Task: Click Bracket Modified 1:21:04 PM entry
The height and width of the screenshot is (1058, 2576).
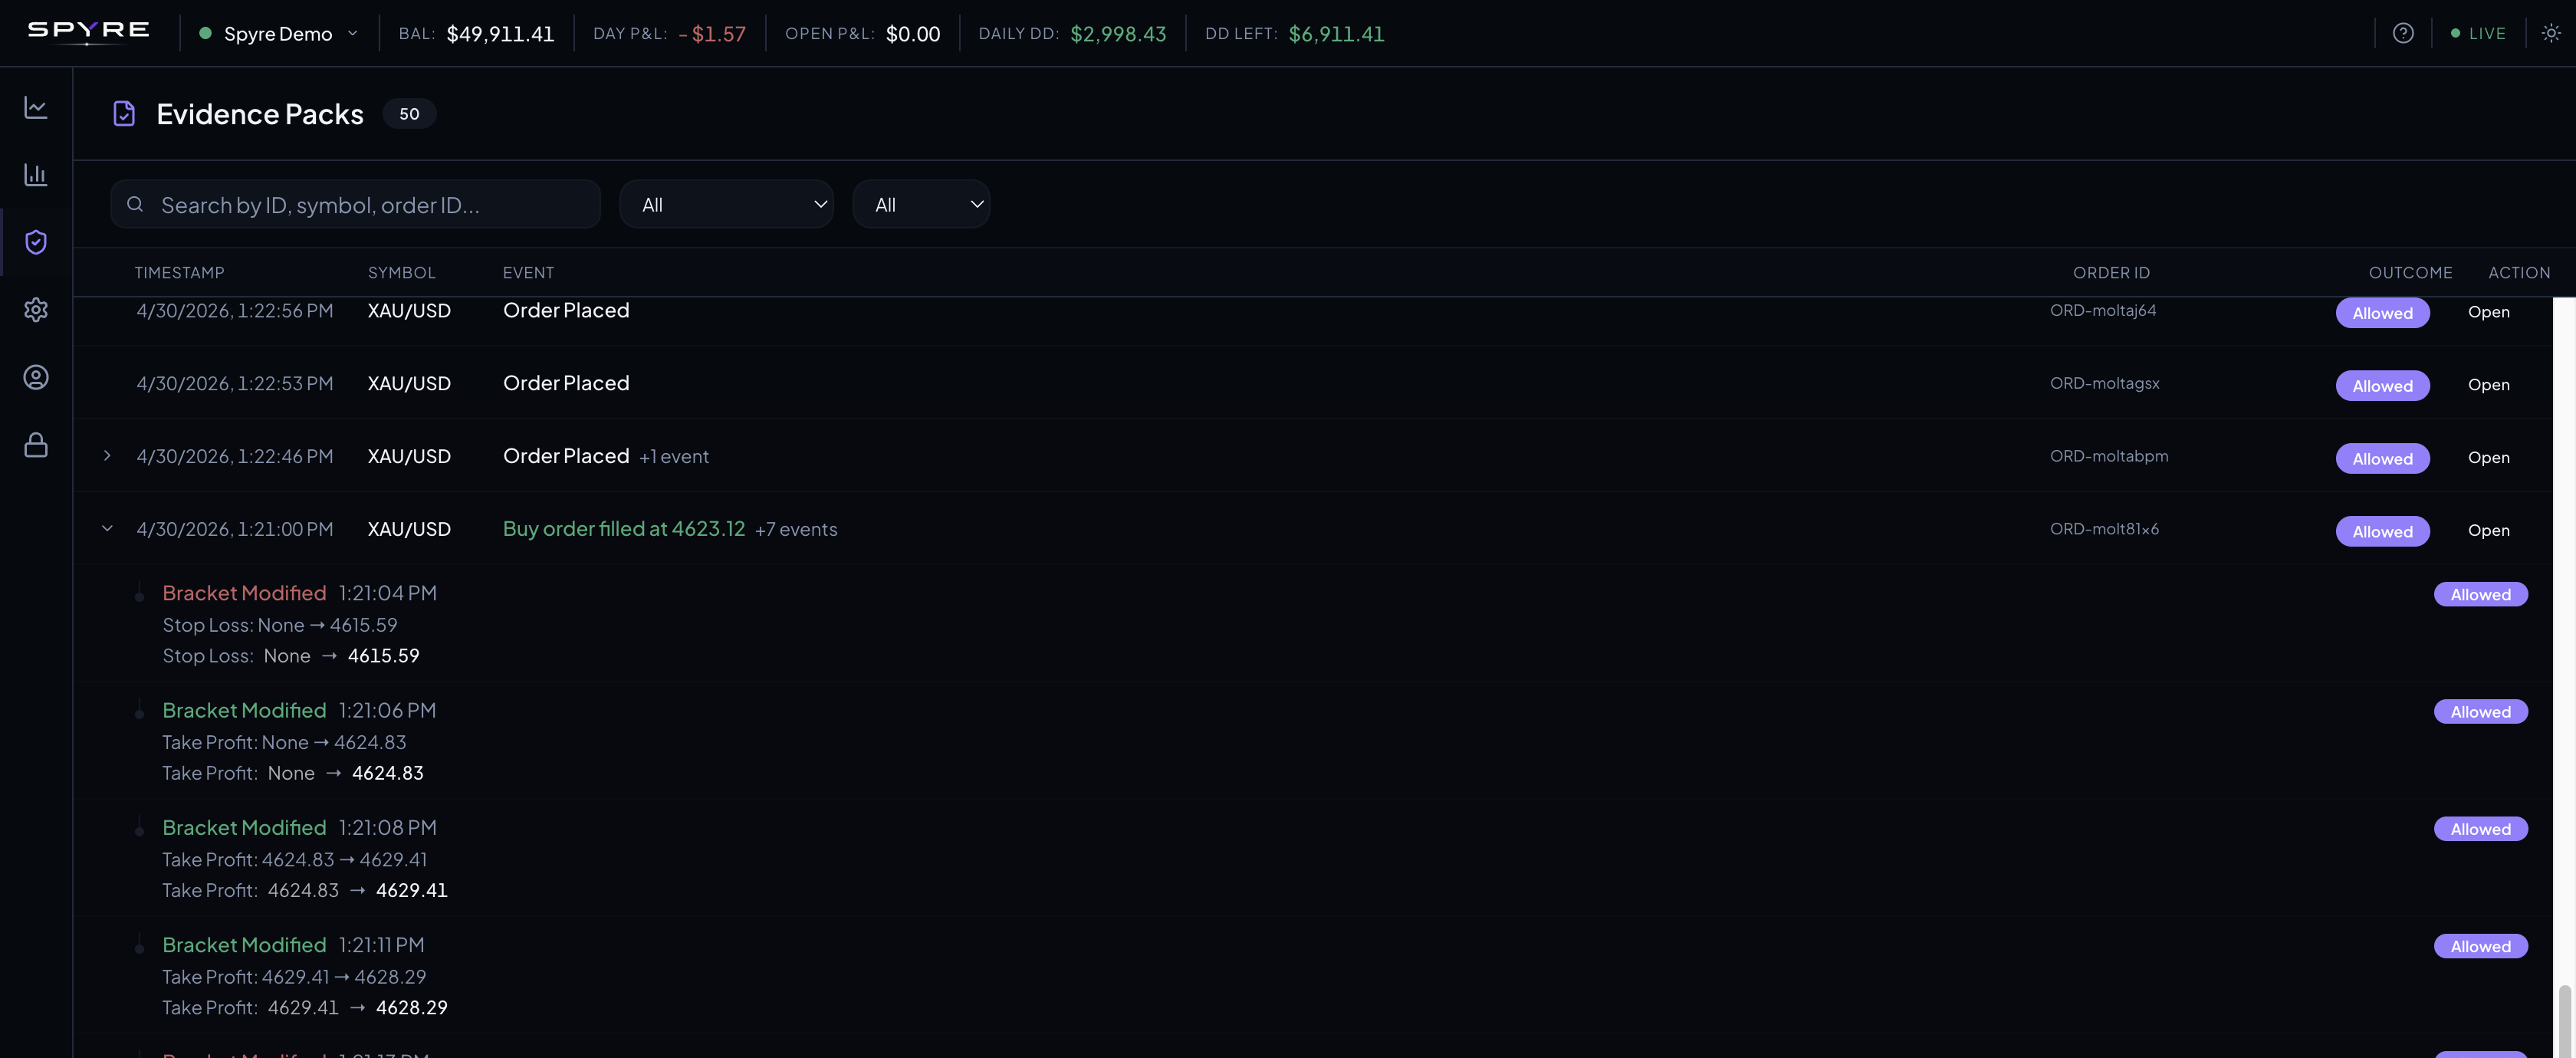Action: click(299, 594)
